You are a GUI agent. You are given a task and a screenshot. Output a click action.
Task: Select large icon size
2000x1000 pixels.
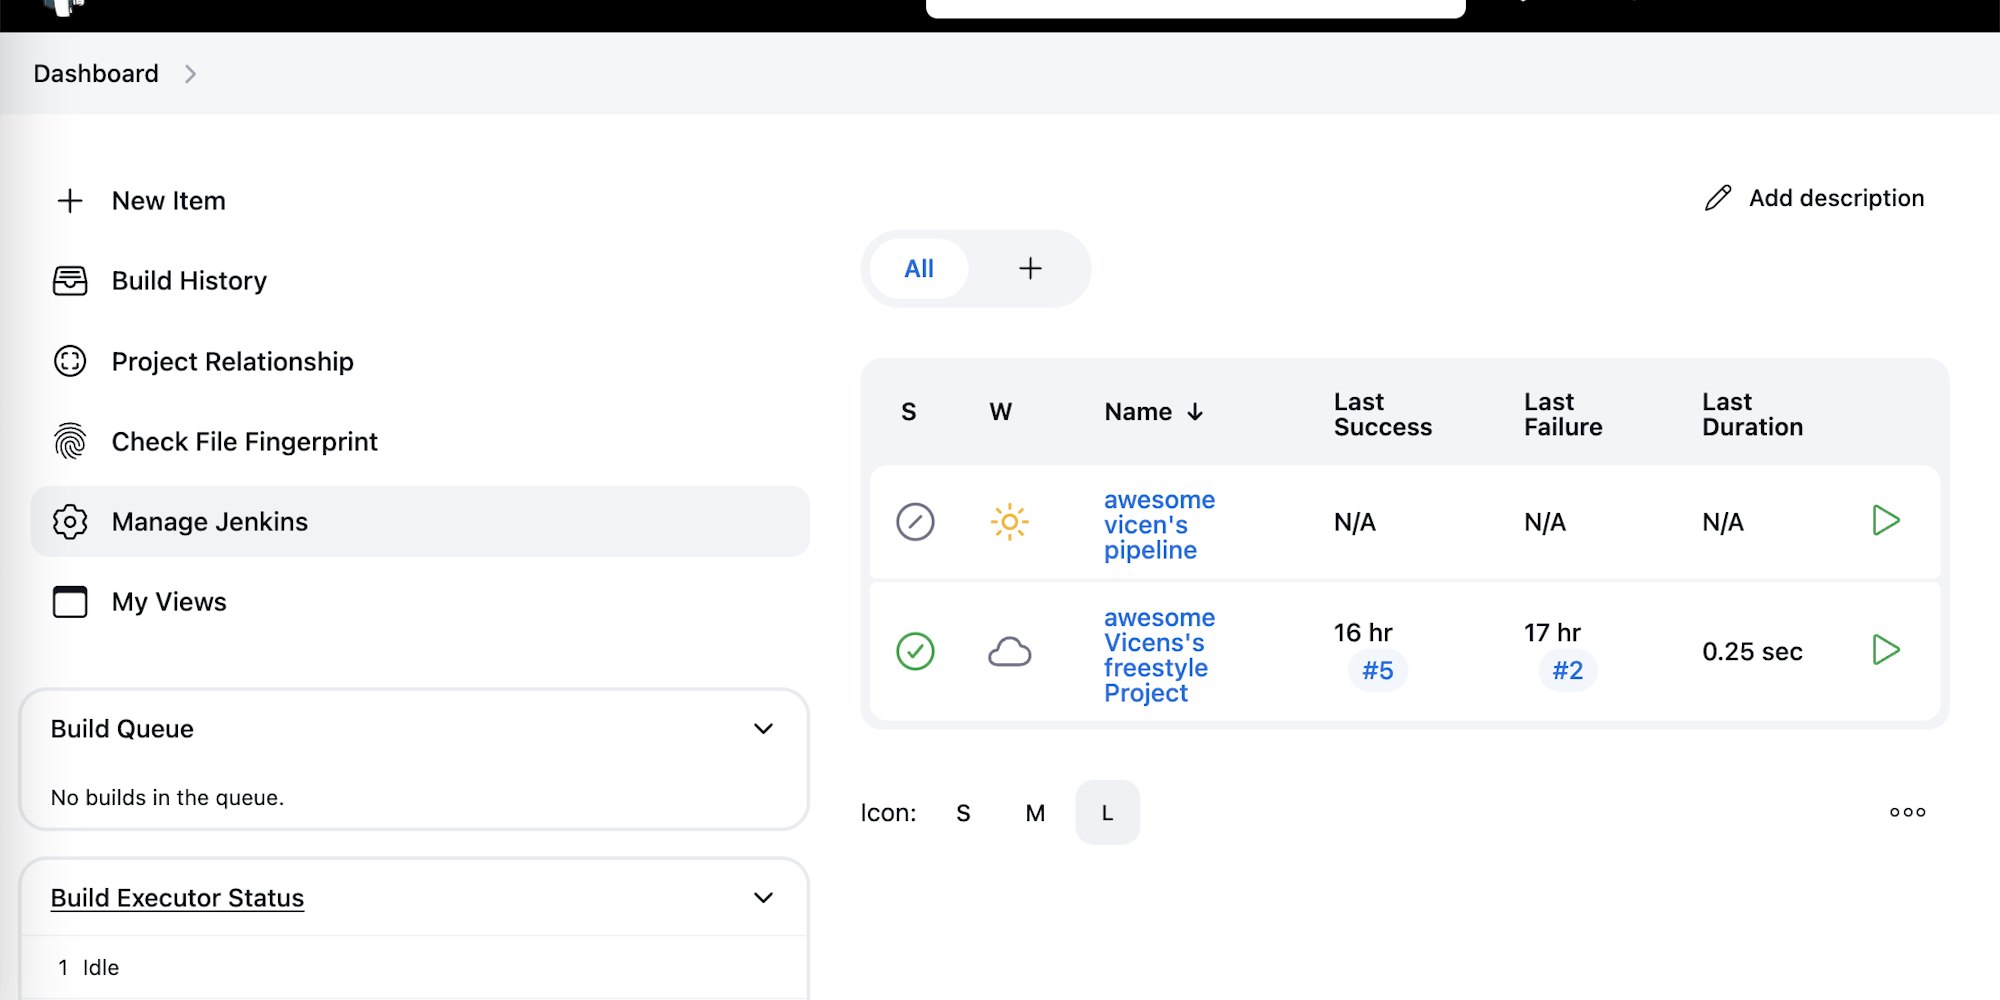(x=1107, y=813)
